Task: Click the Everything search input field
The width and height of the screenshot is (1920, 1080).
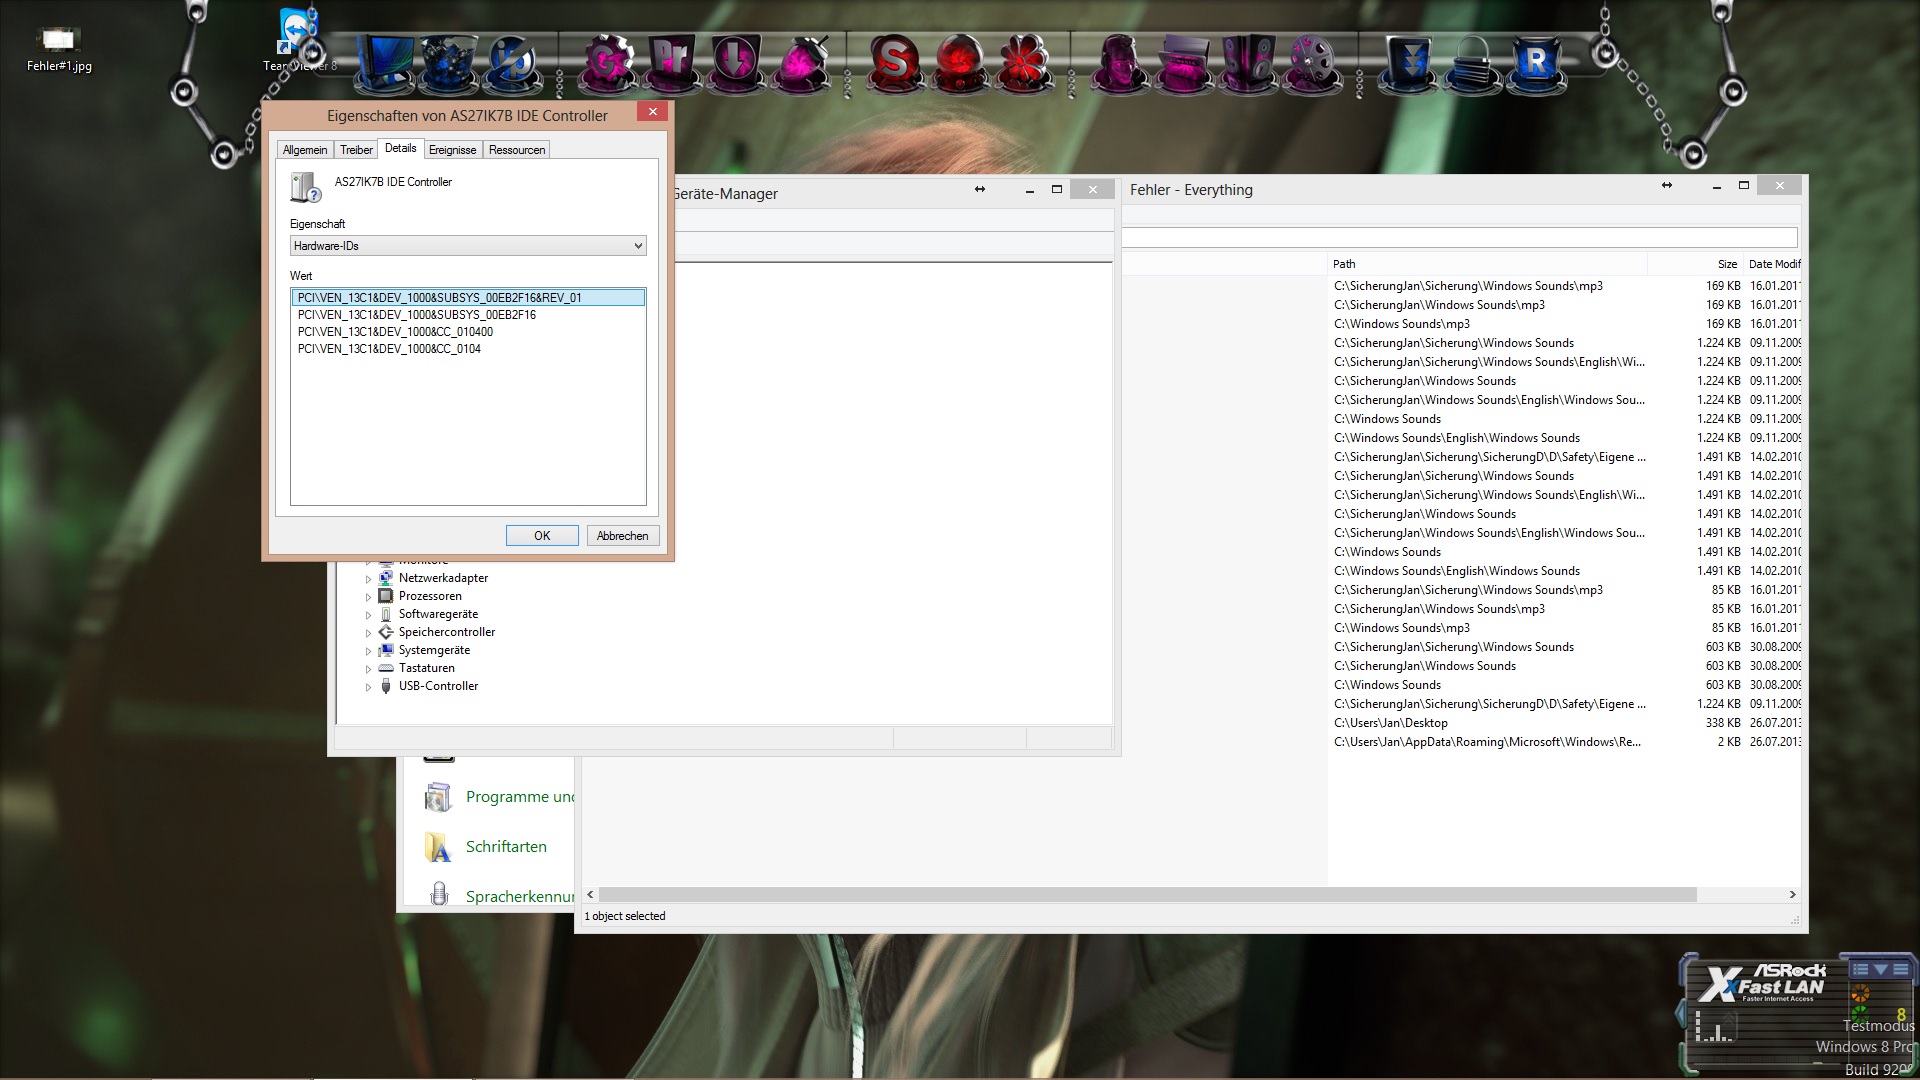Action: 1458,237
